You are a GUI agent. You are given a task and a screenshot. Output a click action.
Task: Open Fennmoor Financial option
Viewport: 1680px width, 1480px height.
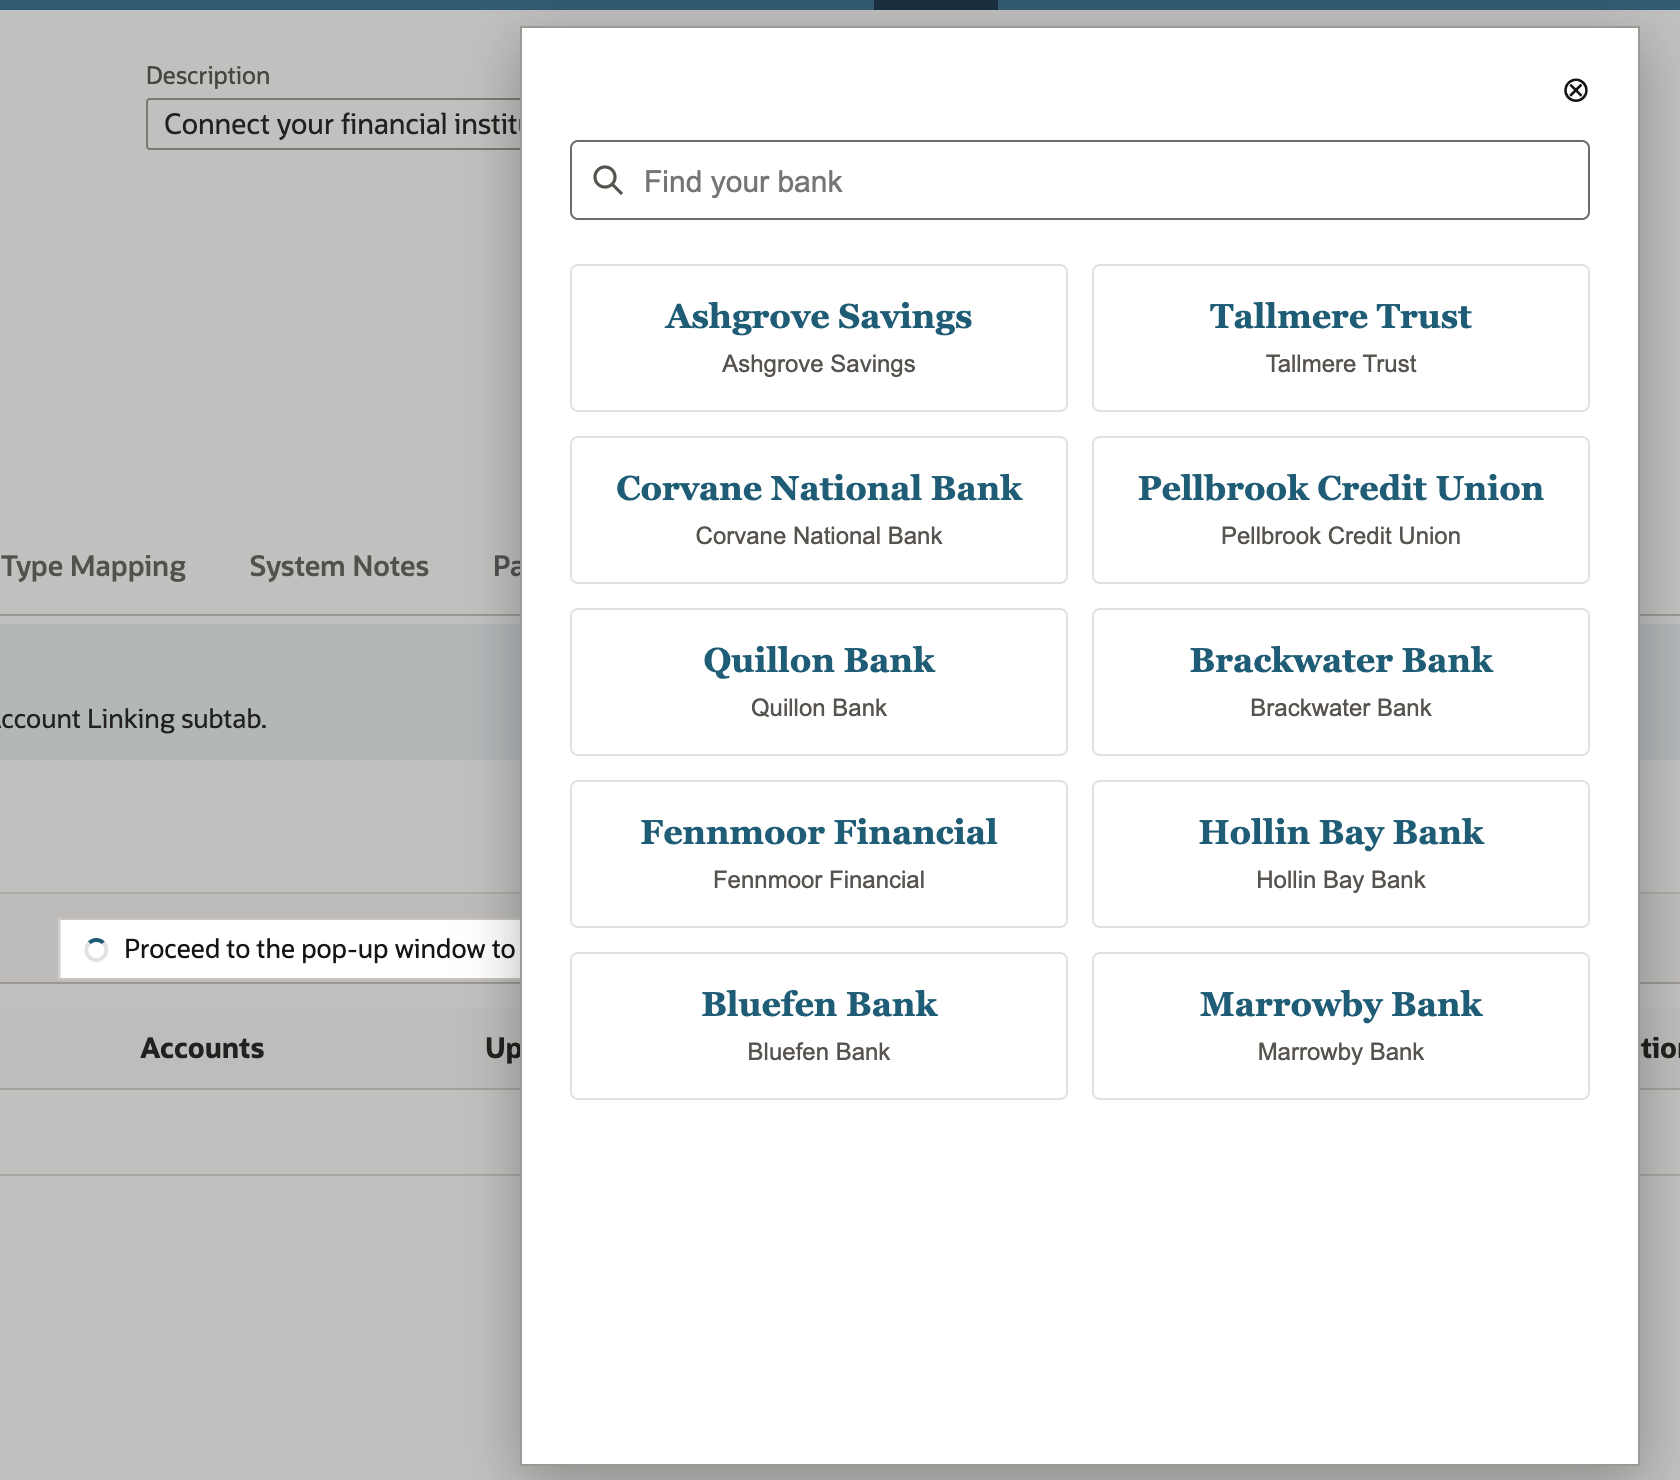pyautogui.click(x=818, y=854)
